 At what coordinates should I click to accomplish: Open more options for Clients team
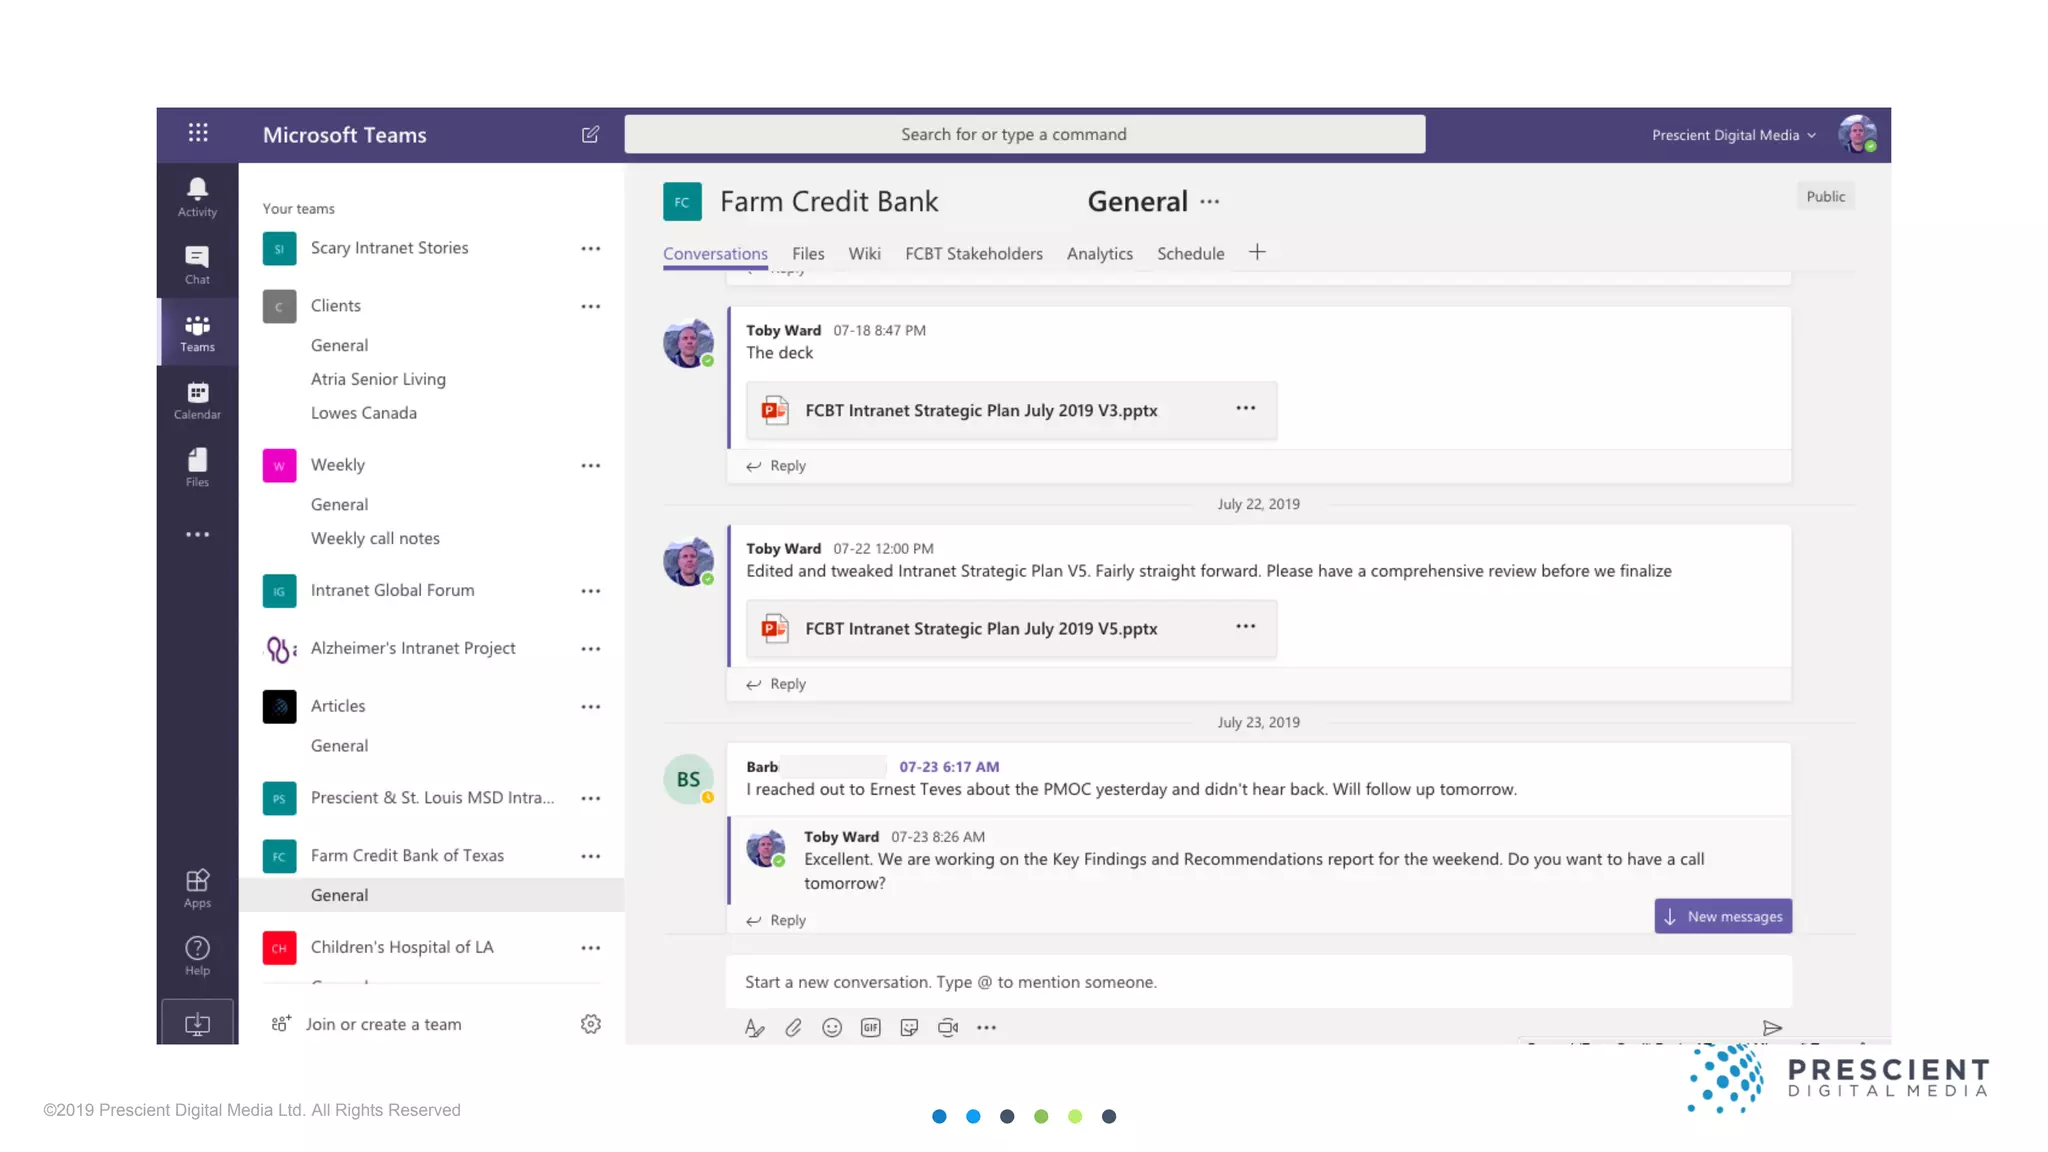point(590,306)
